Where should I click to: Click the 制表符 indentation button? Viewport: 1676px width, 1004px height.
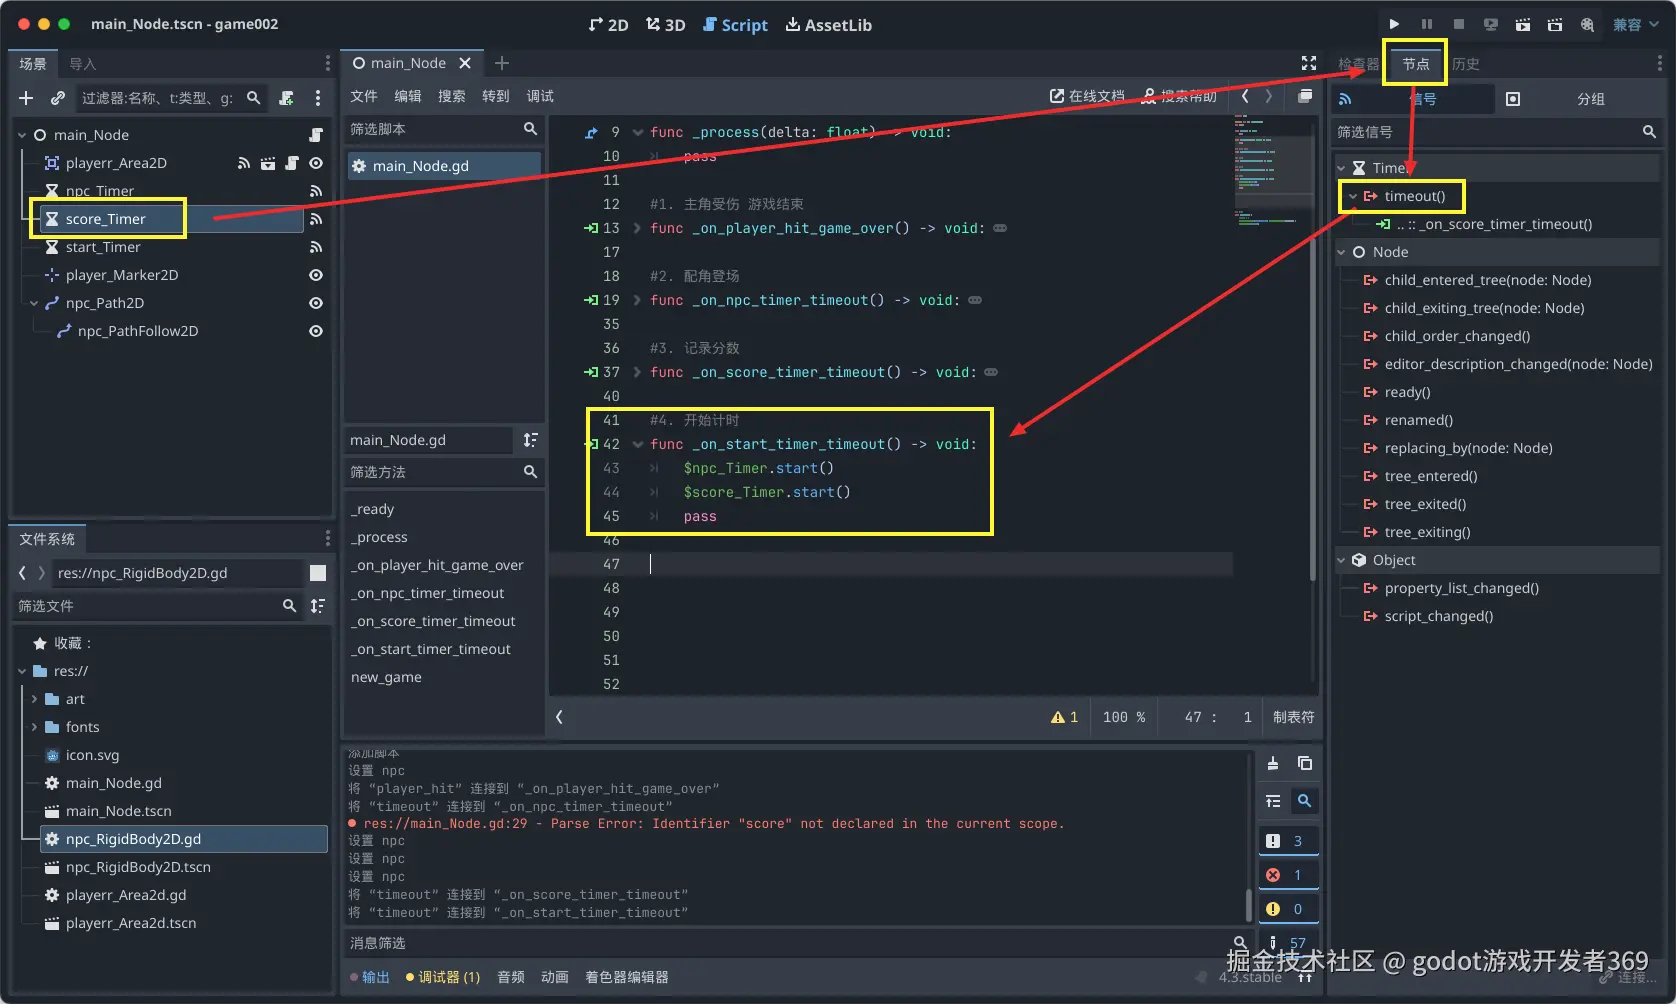[x=1294, y=717]
